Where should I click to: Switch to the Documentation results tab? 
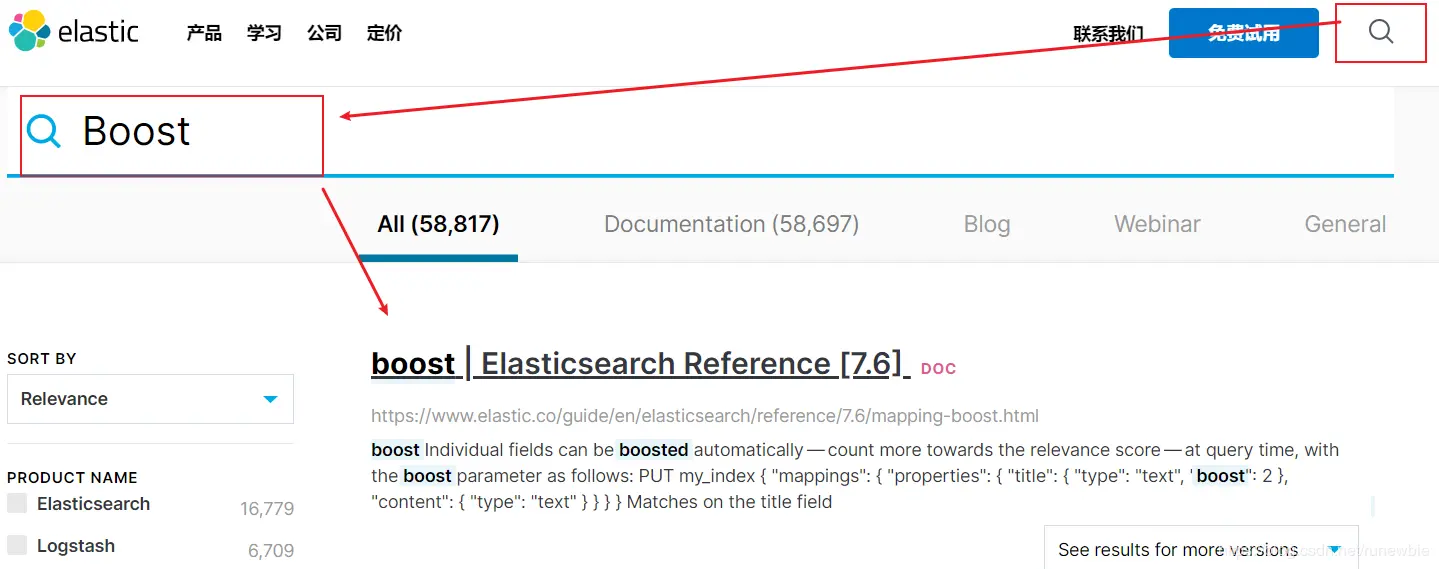tap(732, 224)
